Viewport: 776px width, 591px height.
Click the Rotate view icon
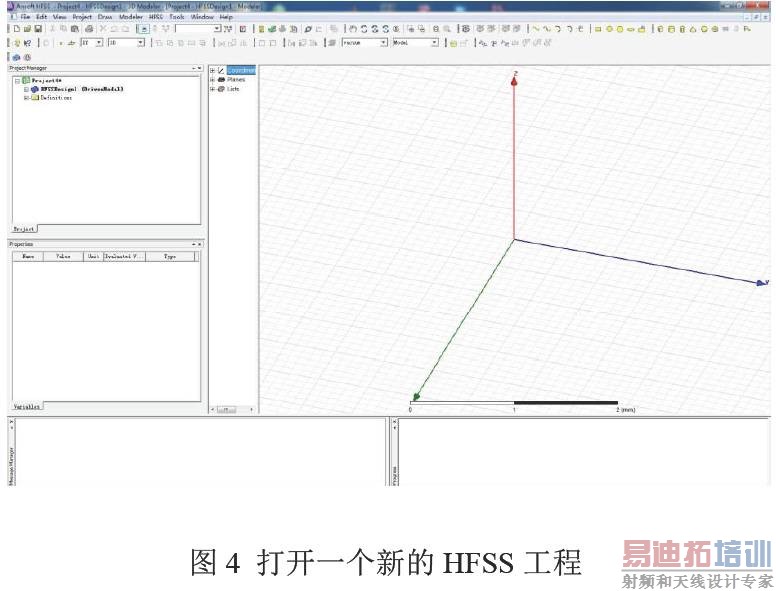pos(364,29)
